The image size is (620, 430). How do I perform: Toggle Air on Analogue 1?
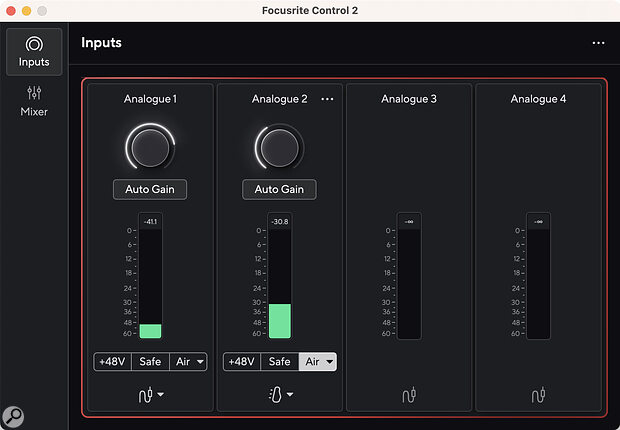pyautogui.click(x=183, y=362)
